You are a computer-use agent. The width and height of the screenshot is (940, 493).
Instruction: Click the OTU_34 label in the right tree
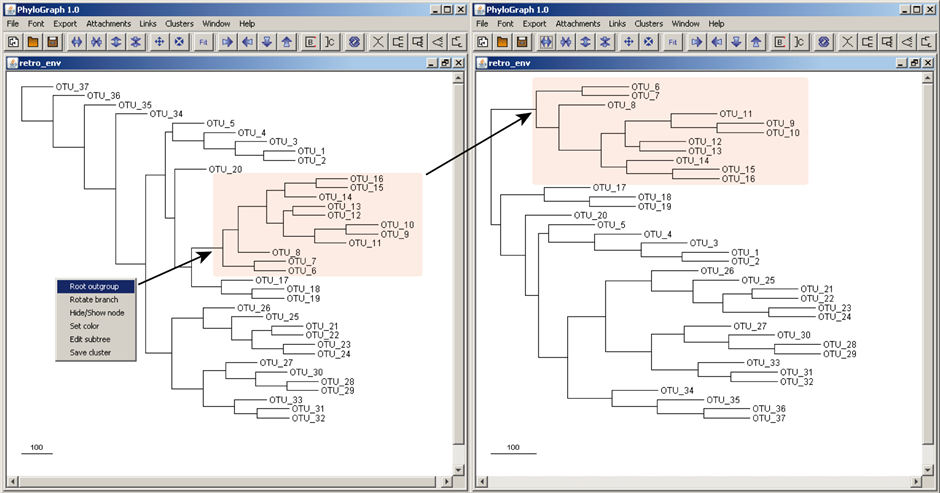[676, 390]
